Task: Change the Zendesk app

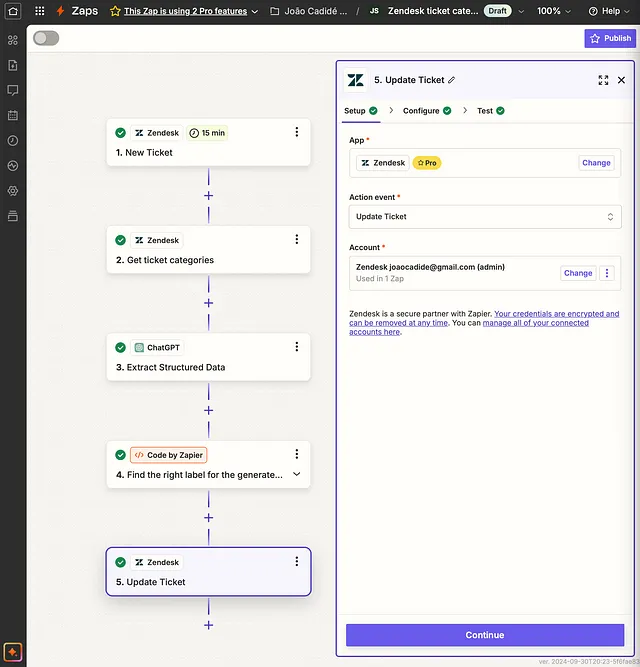Action: click(x=596, y=163)
